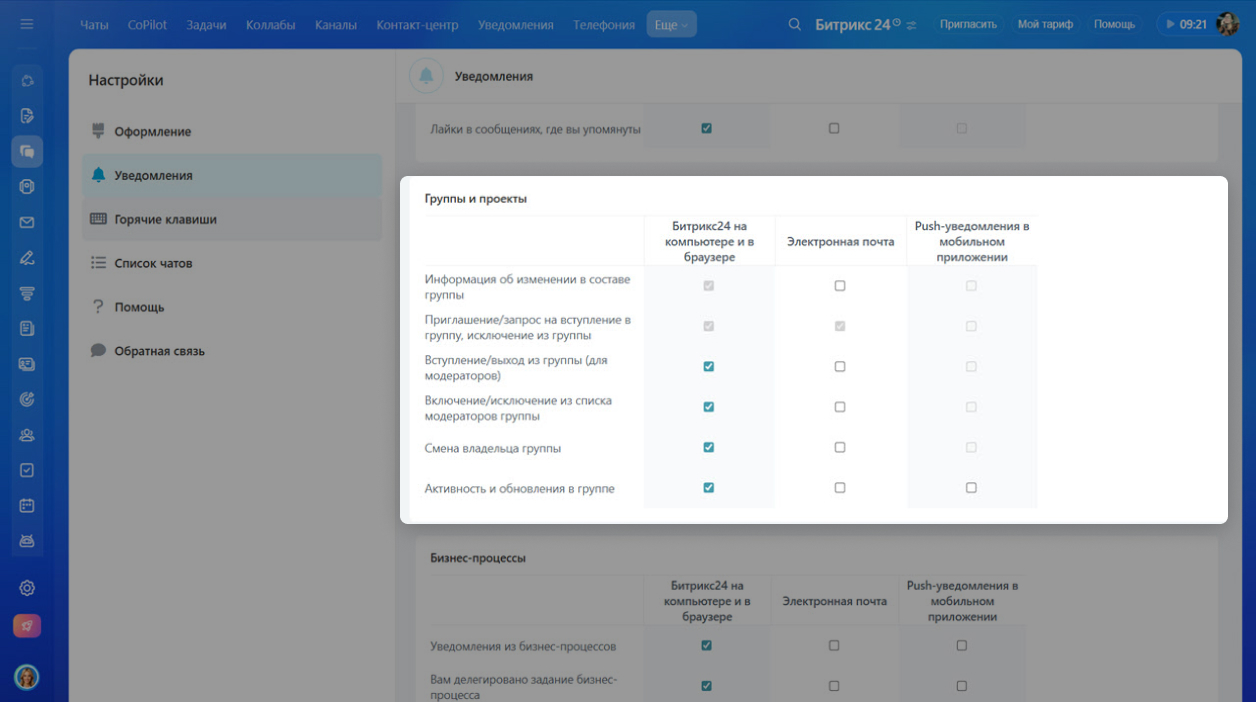Open the mail envelope icon in left sidebar

tap(27, 222)
